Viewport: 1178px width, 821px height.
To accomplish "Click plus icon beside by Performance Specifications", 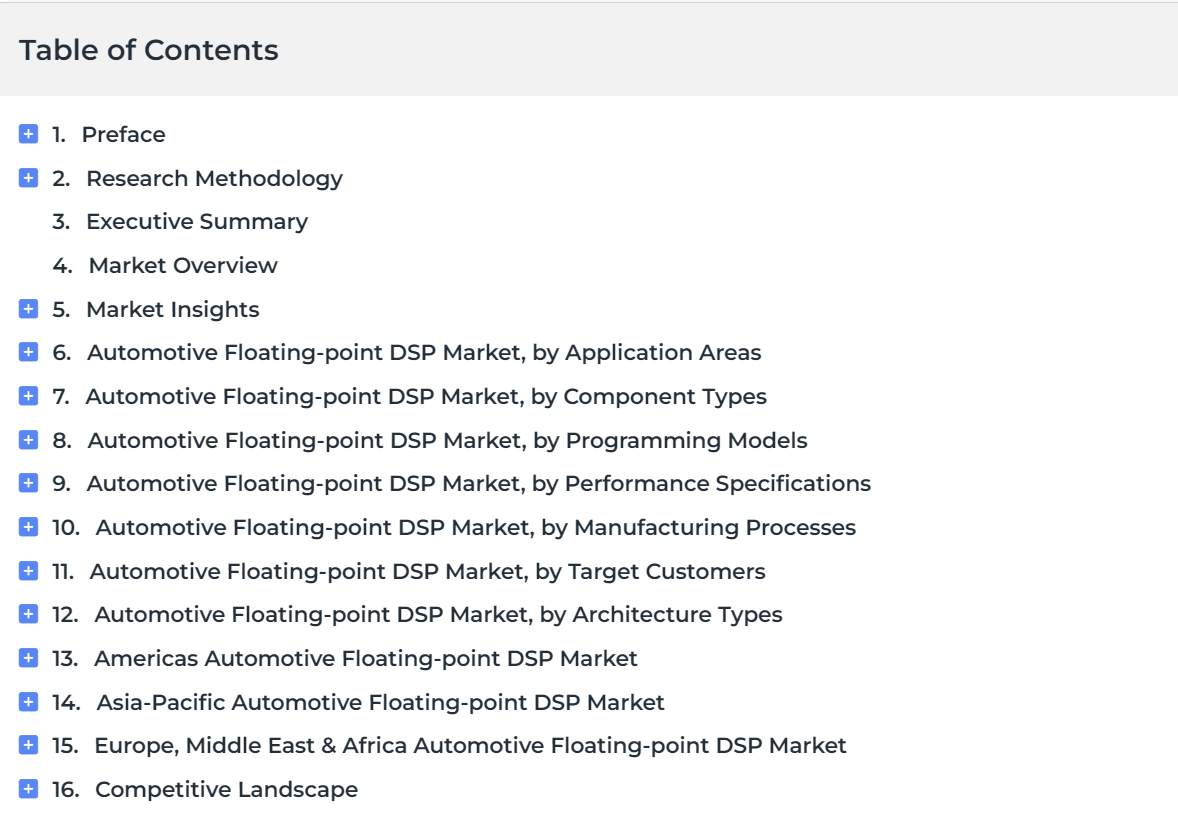I will point(29,483).
